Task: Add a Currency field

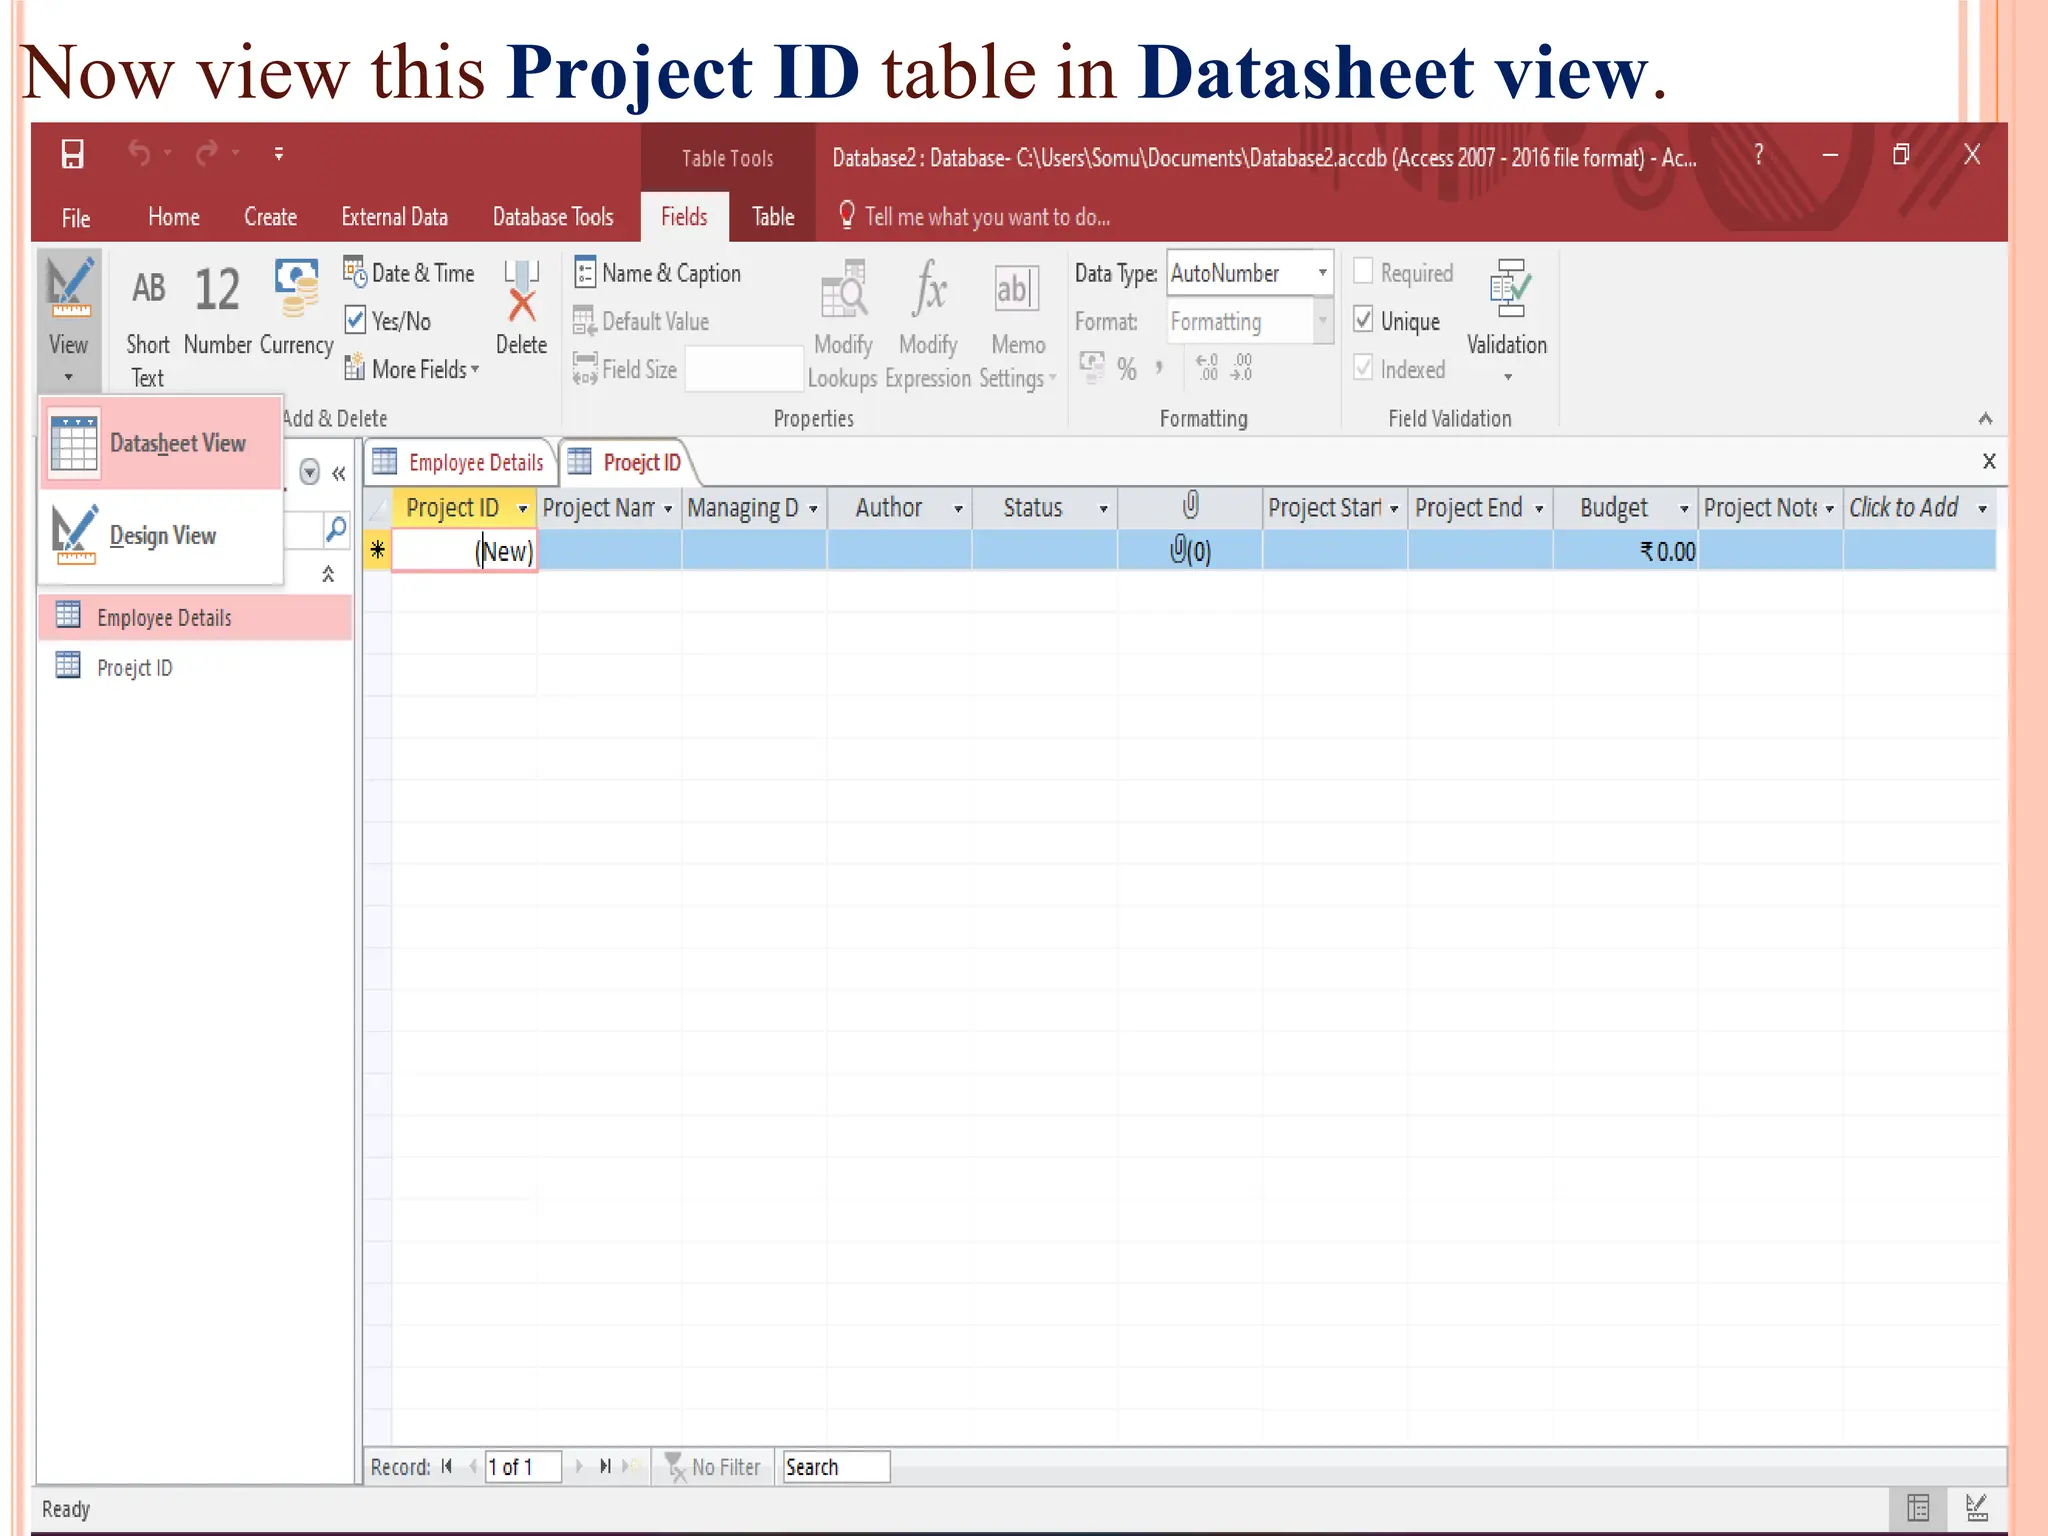Action: coord(296,307)
